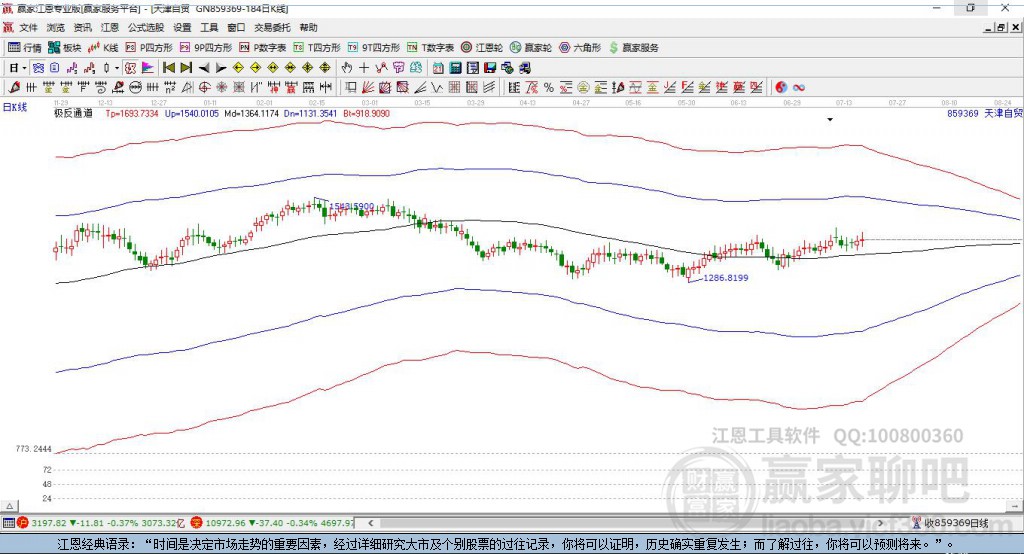1024x554 pixels.
Task: Click the 天津自贸 stock name
Action: [1003, 114]
